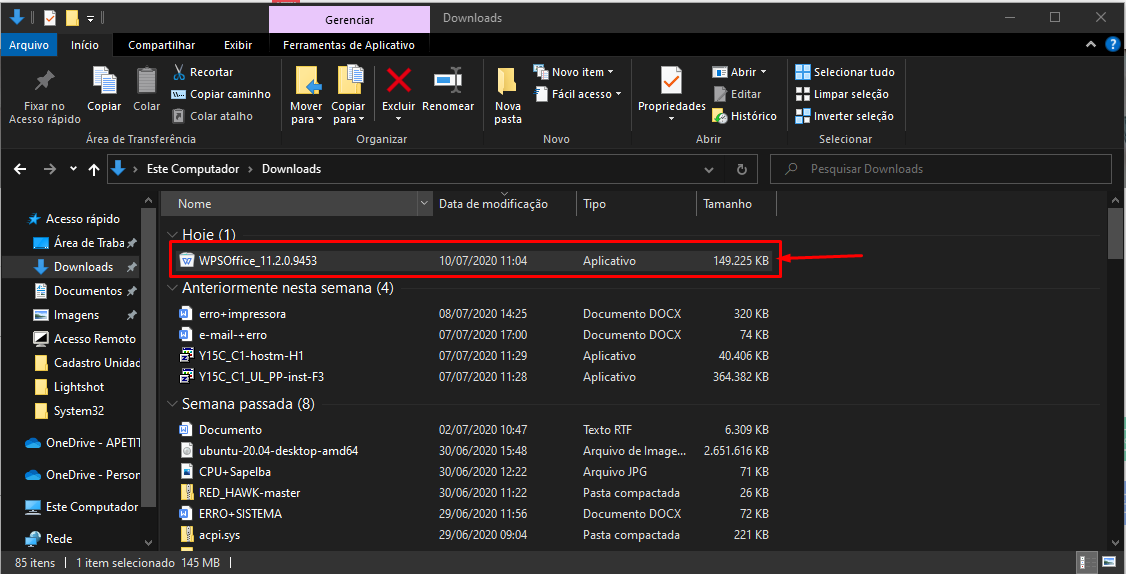Click Selecionar tudo button
Image resolution: width=1126 pixels, height=574 pixels.
[x=845, y=72]
